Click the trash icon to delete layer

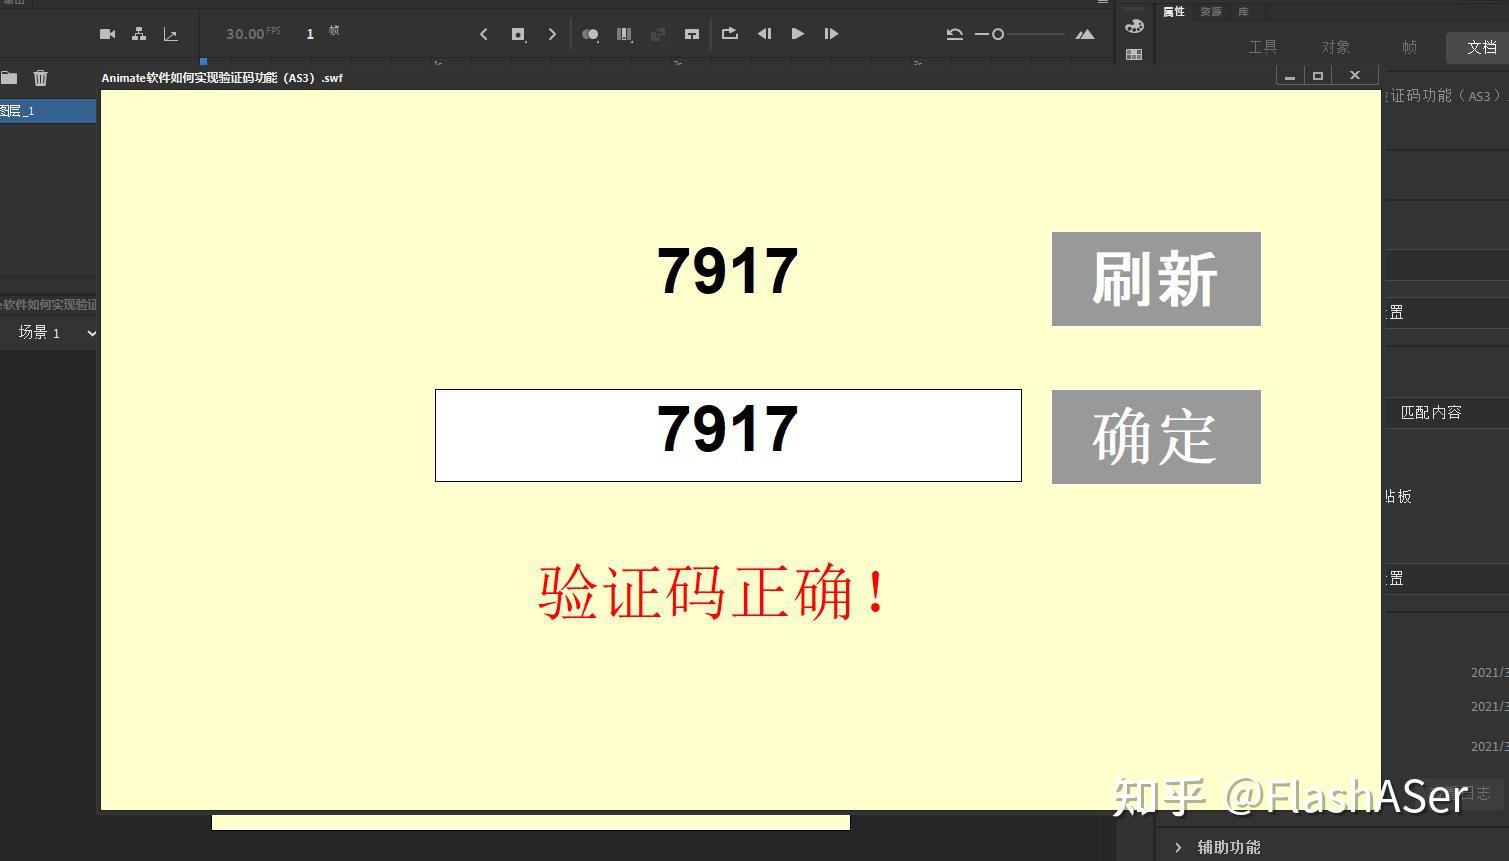coord(40,77)
